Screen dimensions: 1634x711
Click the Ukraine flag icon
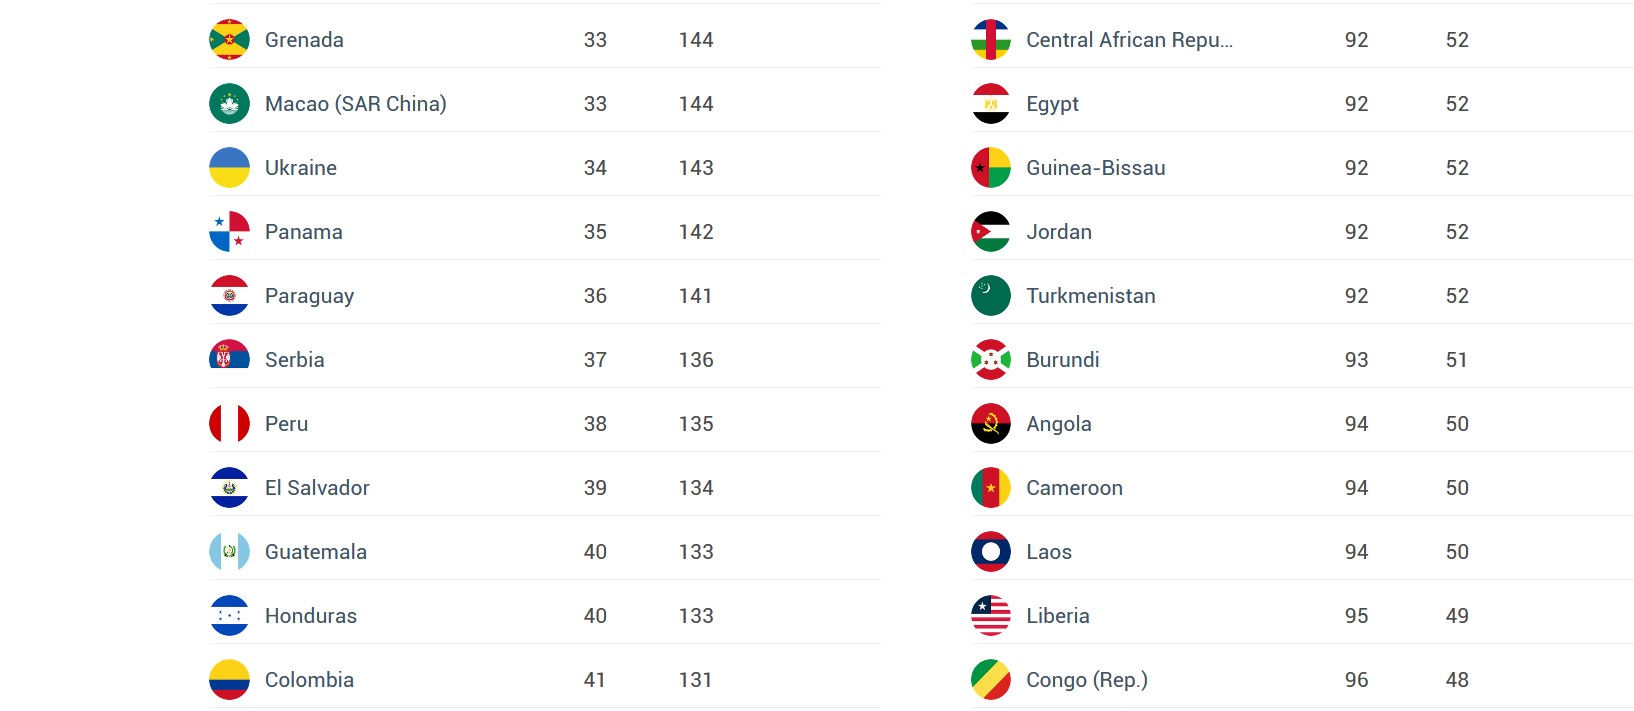click(229, 168)
